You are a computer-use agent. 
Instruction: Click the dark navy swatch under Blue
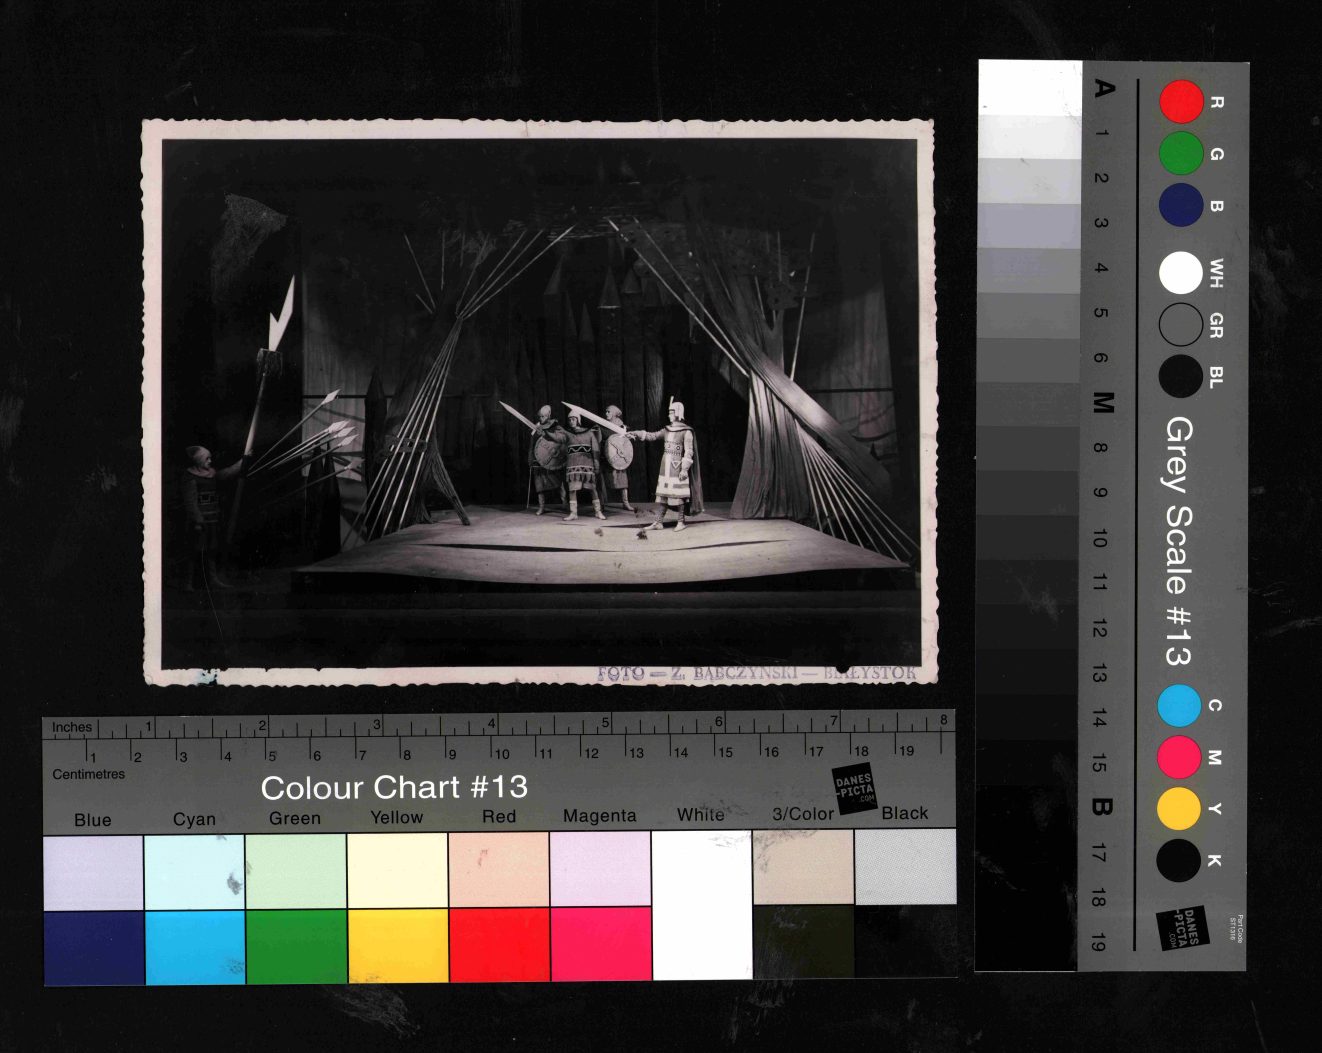coord(94,946)
